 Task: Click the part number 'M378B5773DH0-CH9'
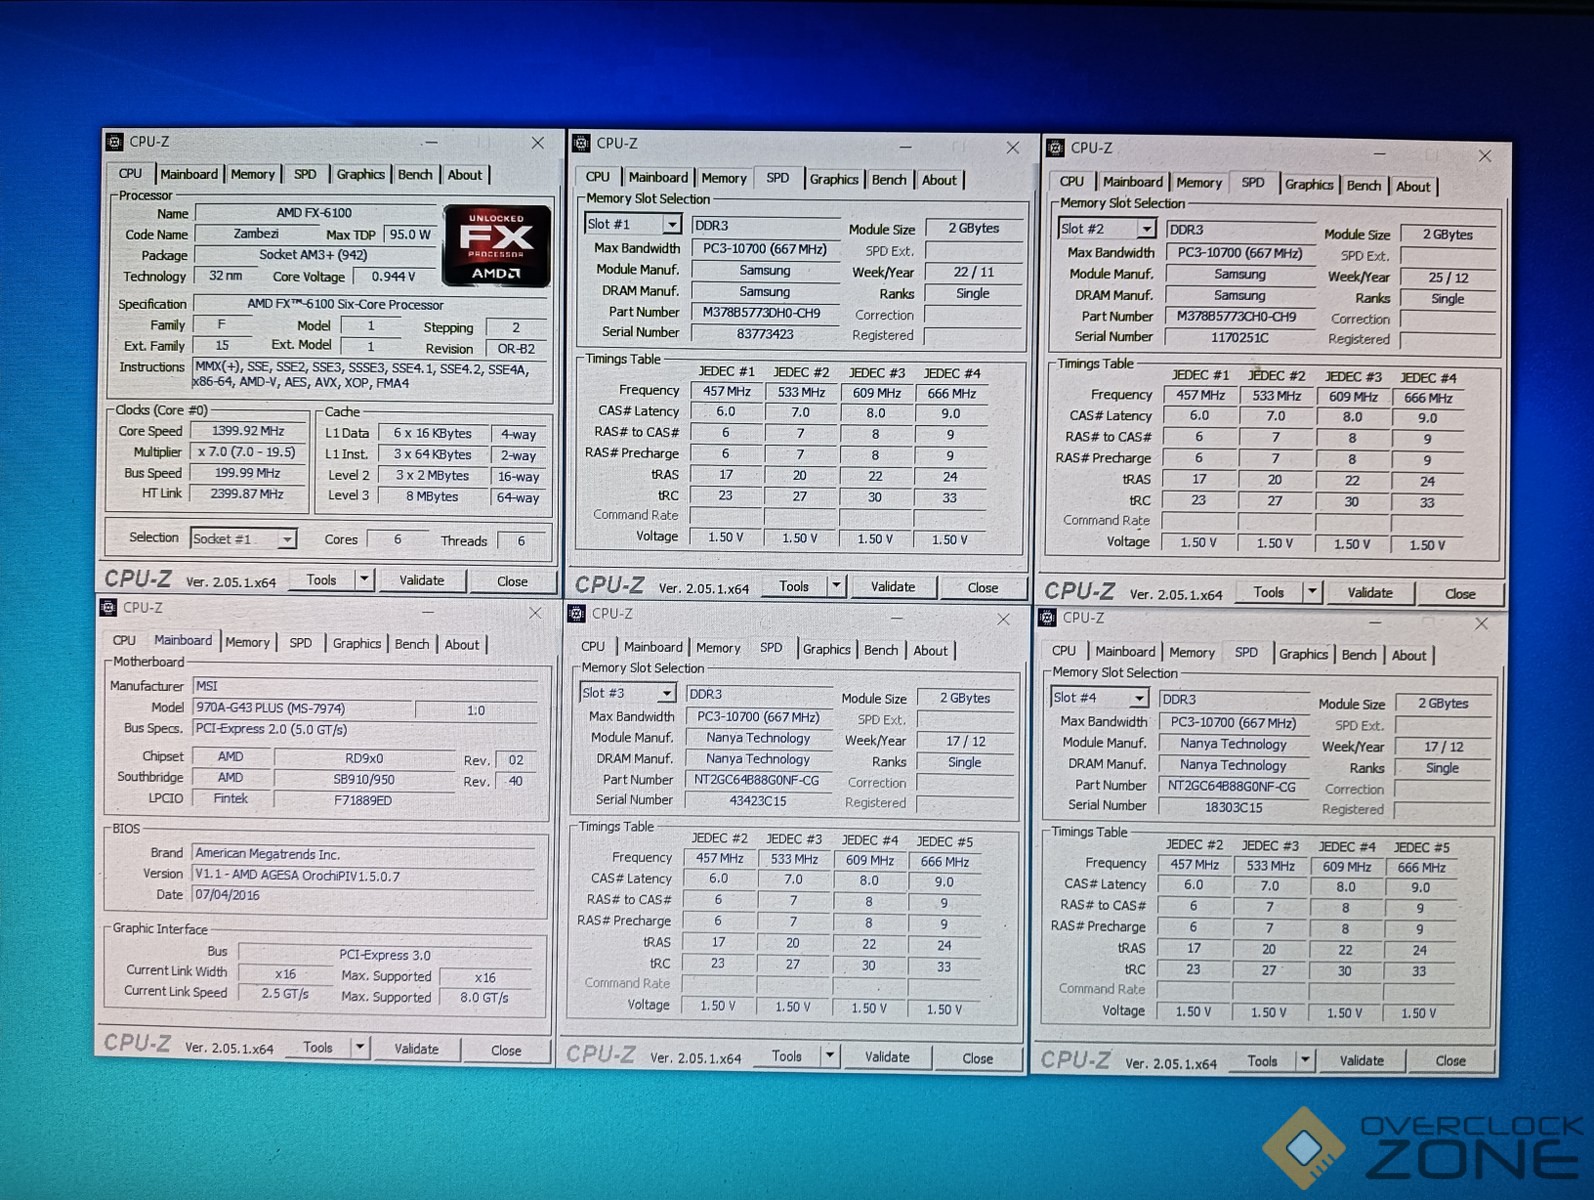click(762, 312)
